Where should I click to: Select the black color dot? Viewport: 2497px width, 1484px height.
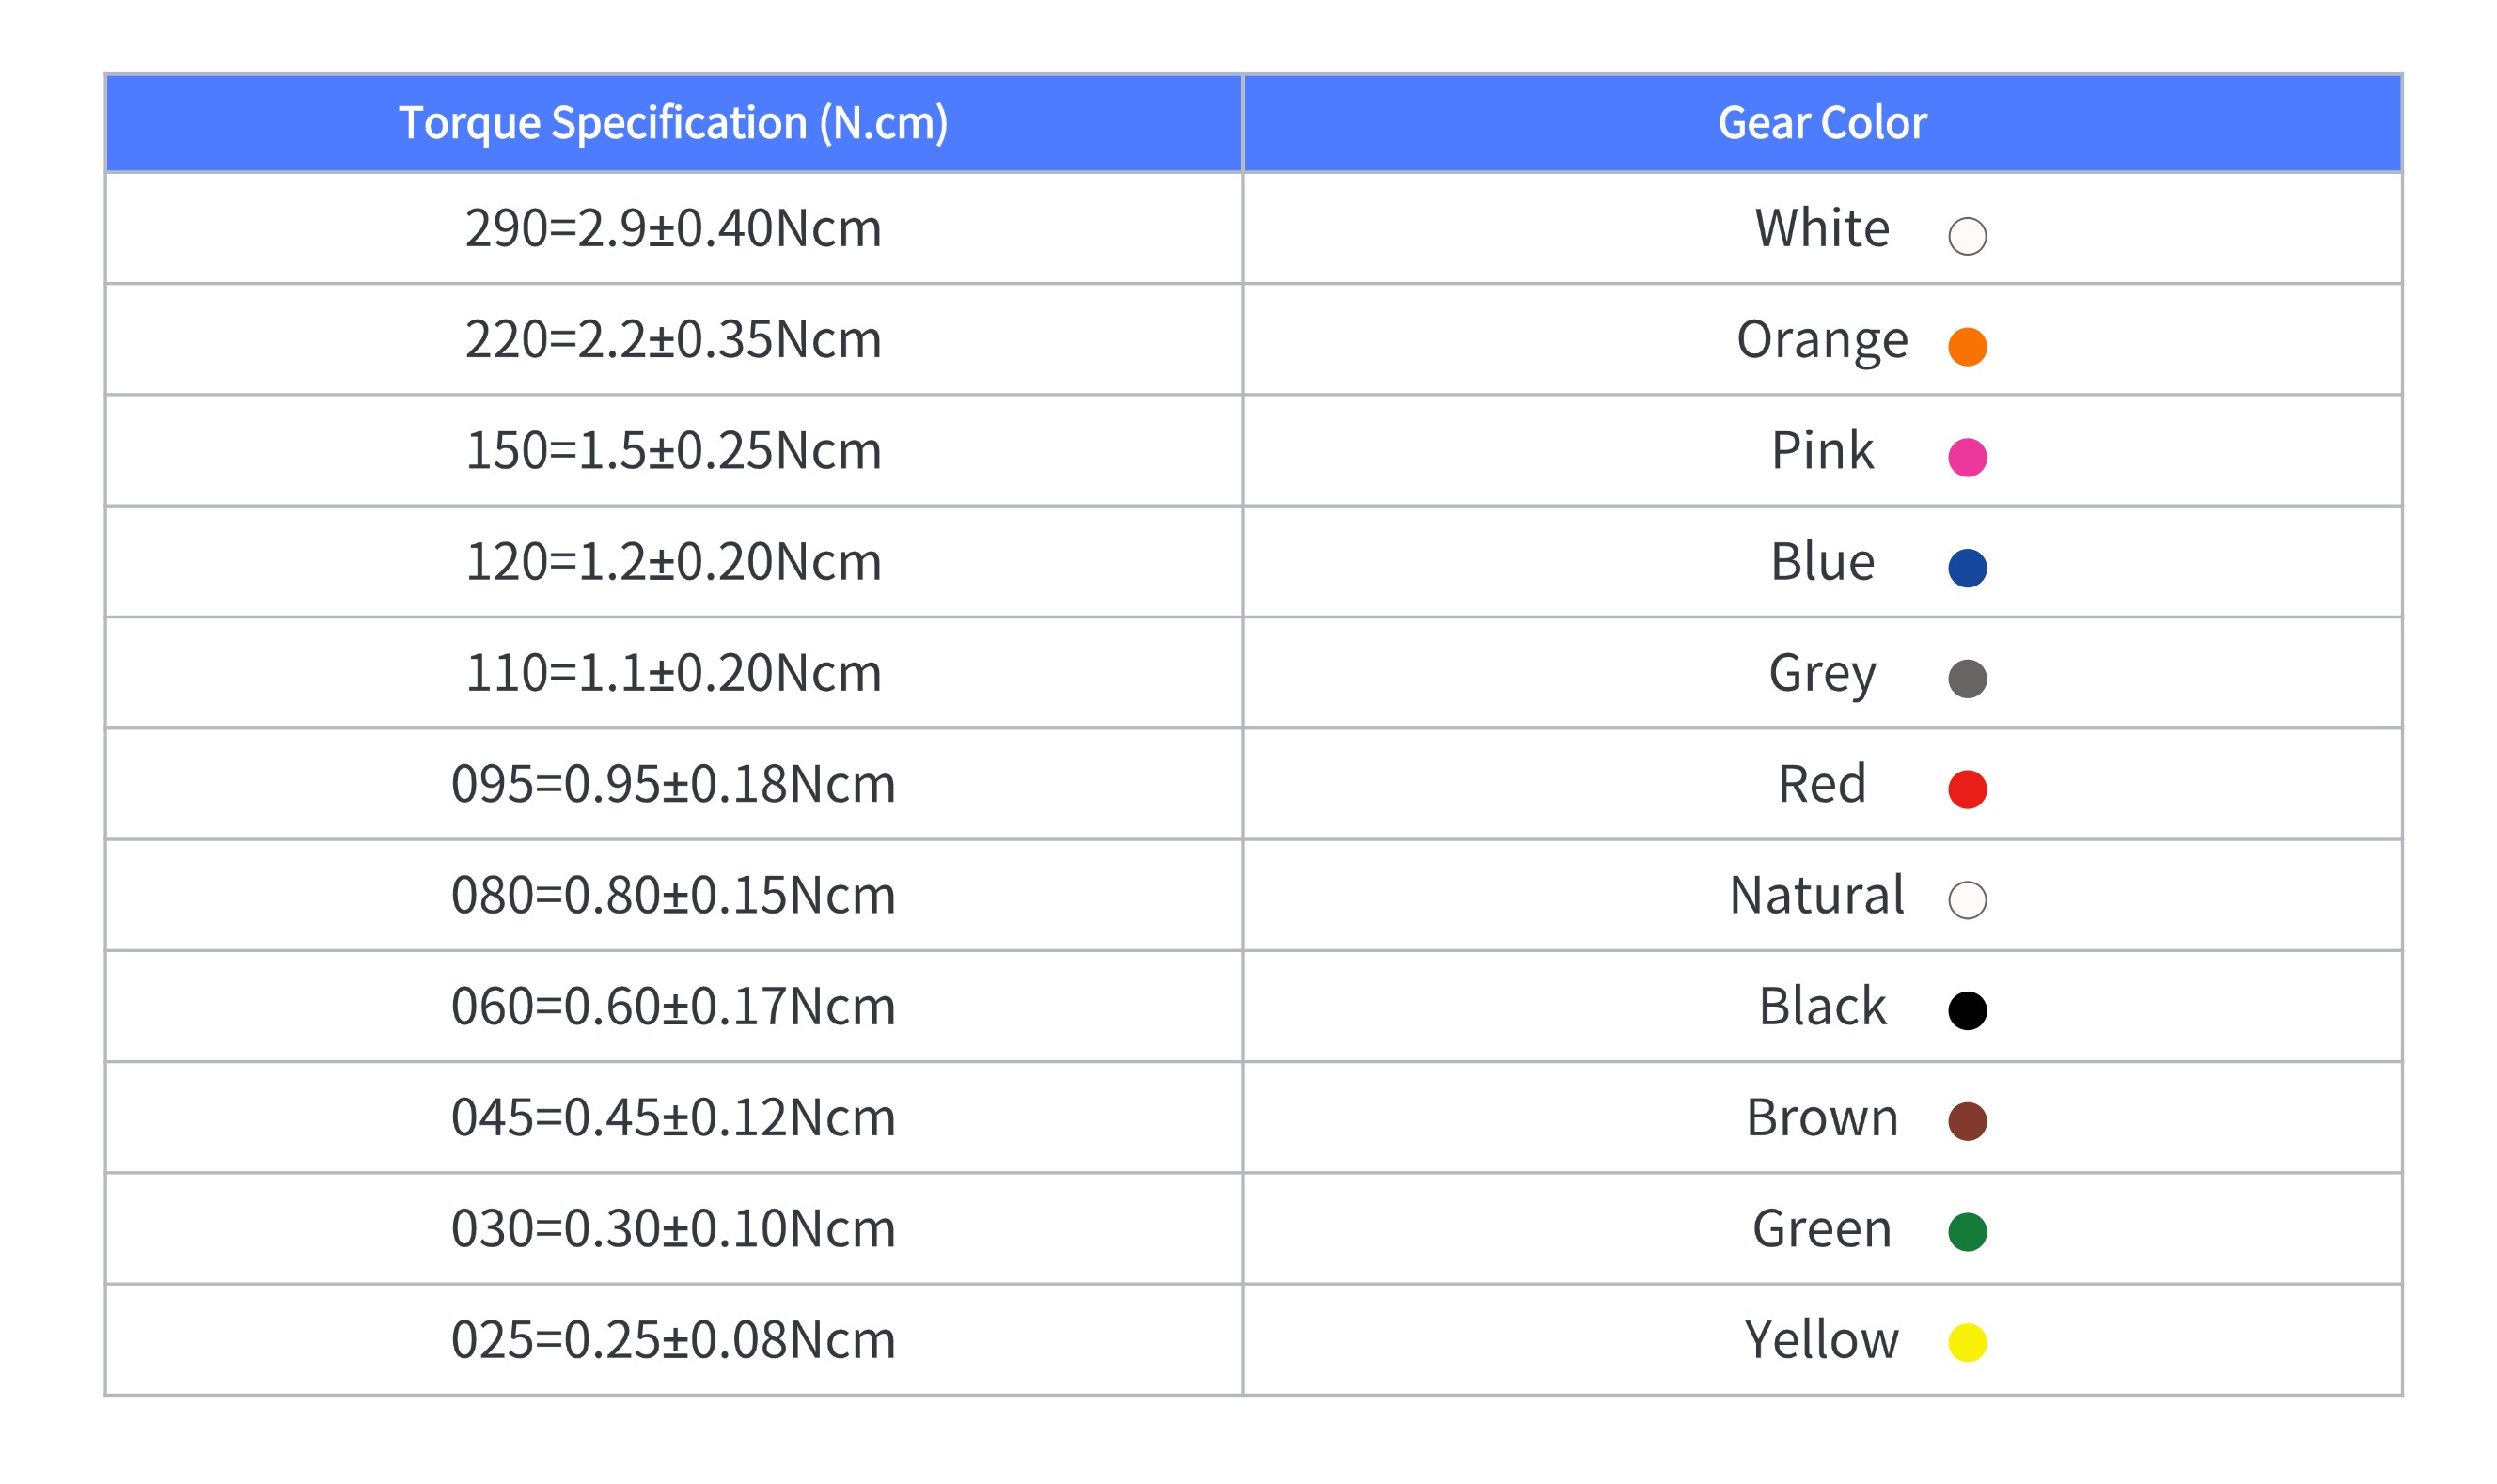[1966, 1011]
